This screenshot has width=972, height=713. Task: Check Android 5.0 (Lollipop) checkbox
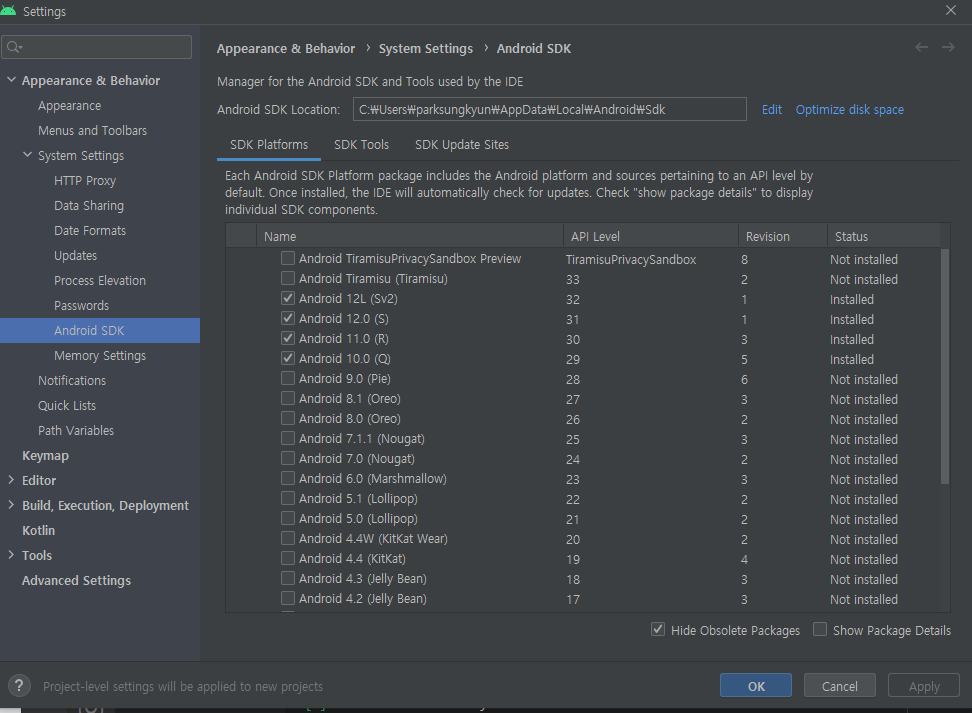click(x=288, y=518)
